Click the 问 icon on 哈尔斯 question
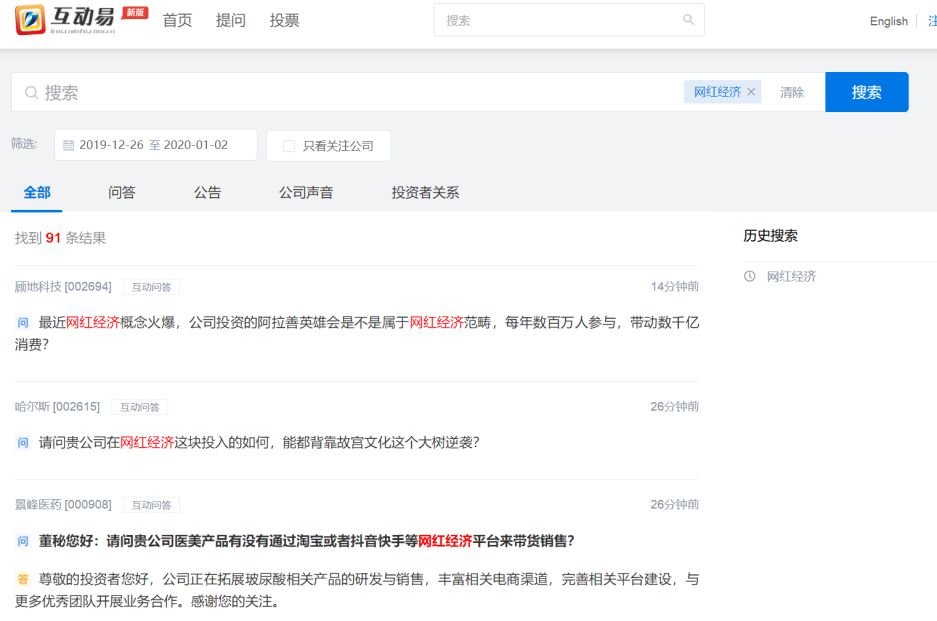This screenshot has width=937, height=621. pyautogui.click(x=23, y=442)
